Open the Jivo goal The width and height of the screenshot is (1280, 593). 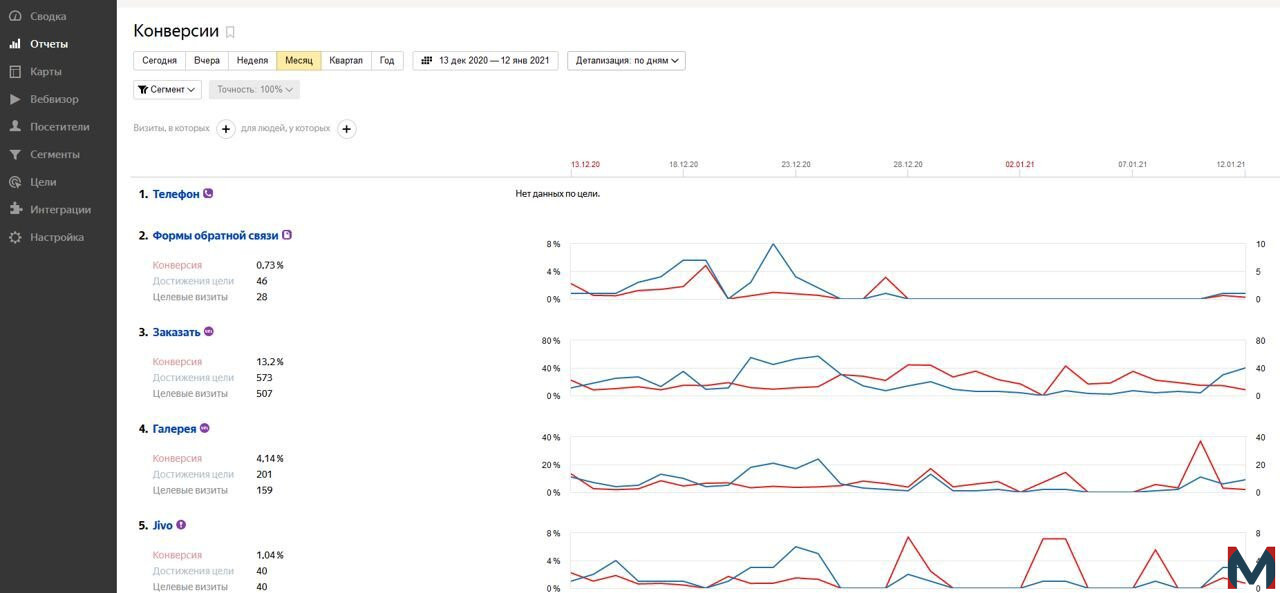coord(162,525)
